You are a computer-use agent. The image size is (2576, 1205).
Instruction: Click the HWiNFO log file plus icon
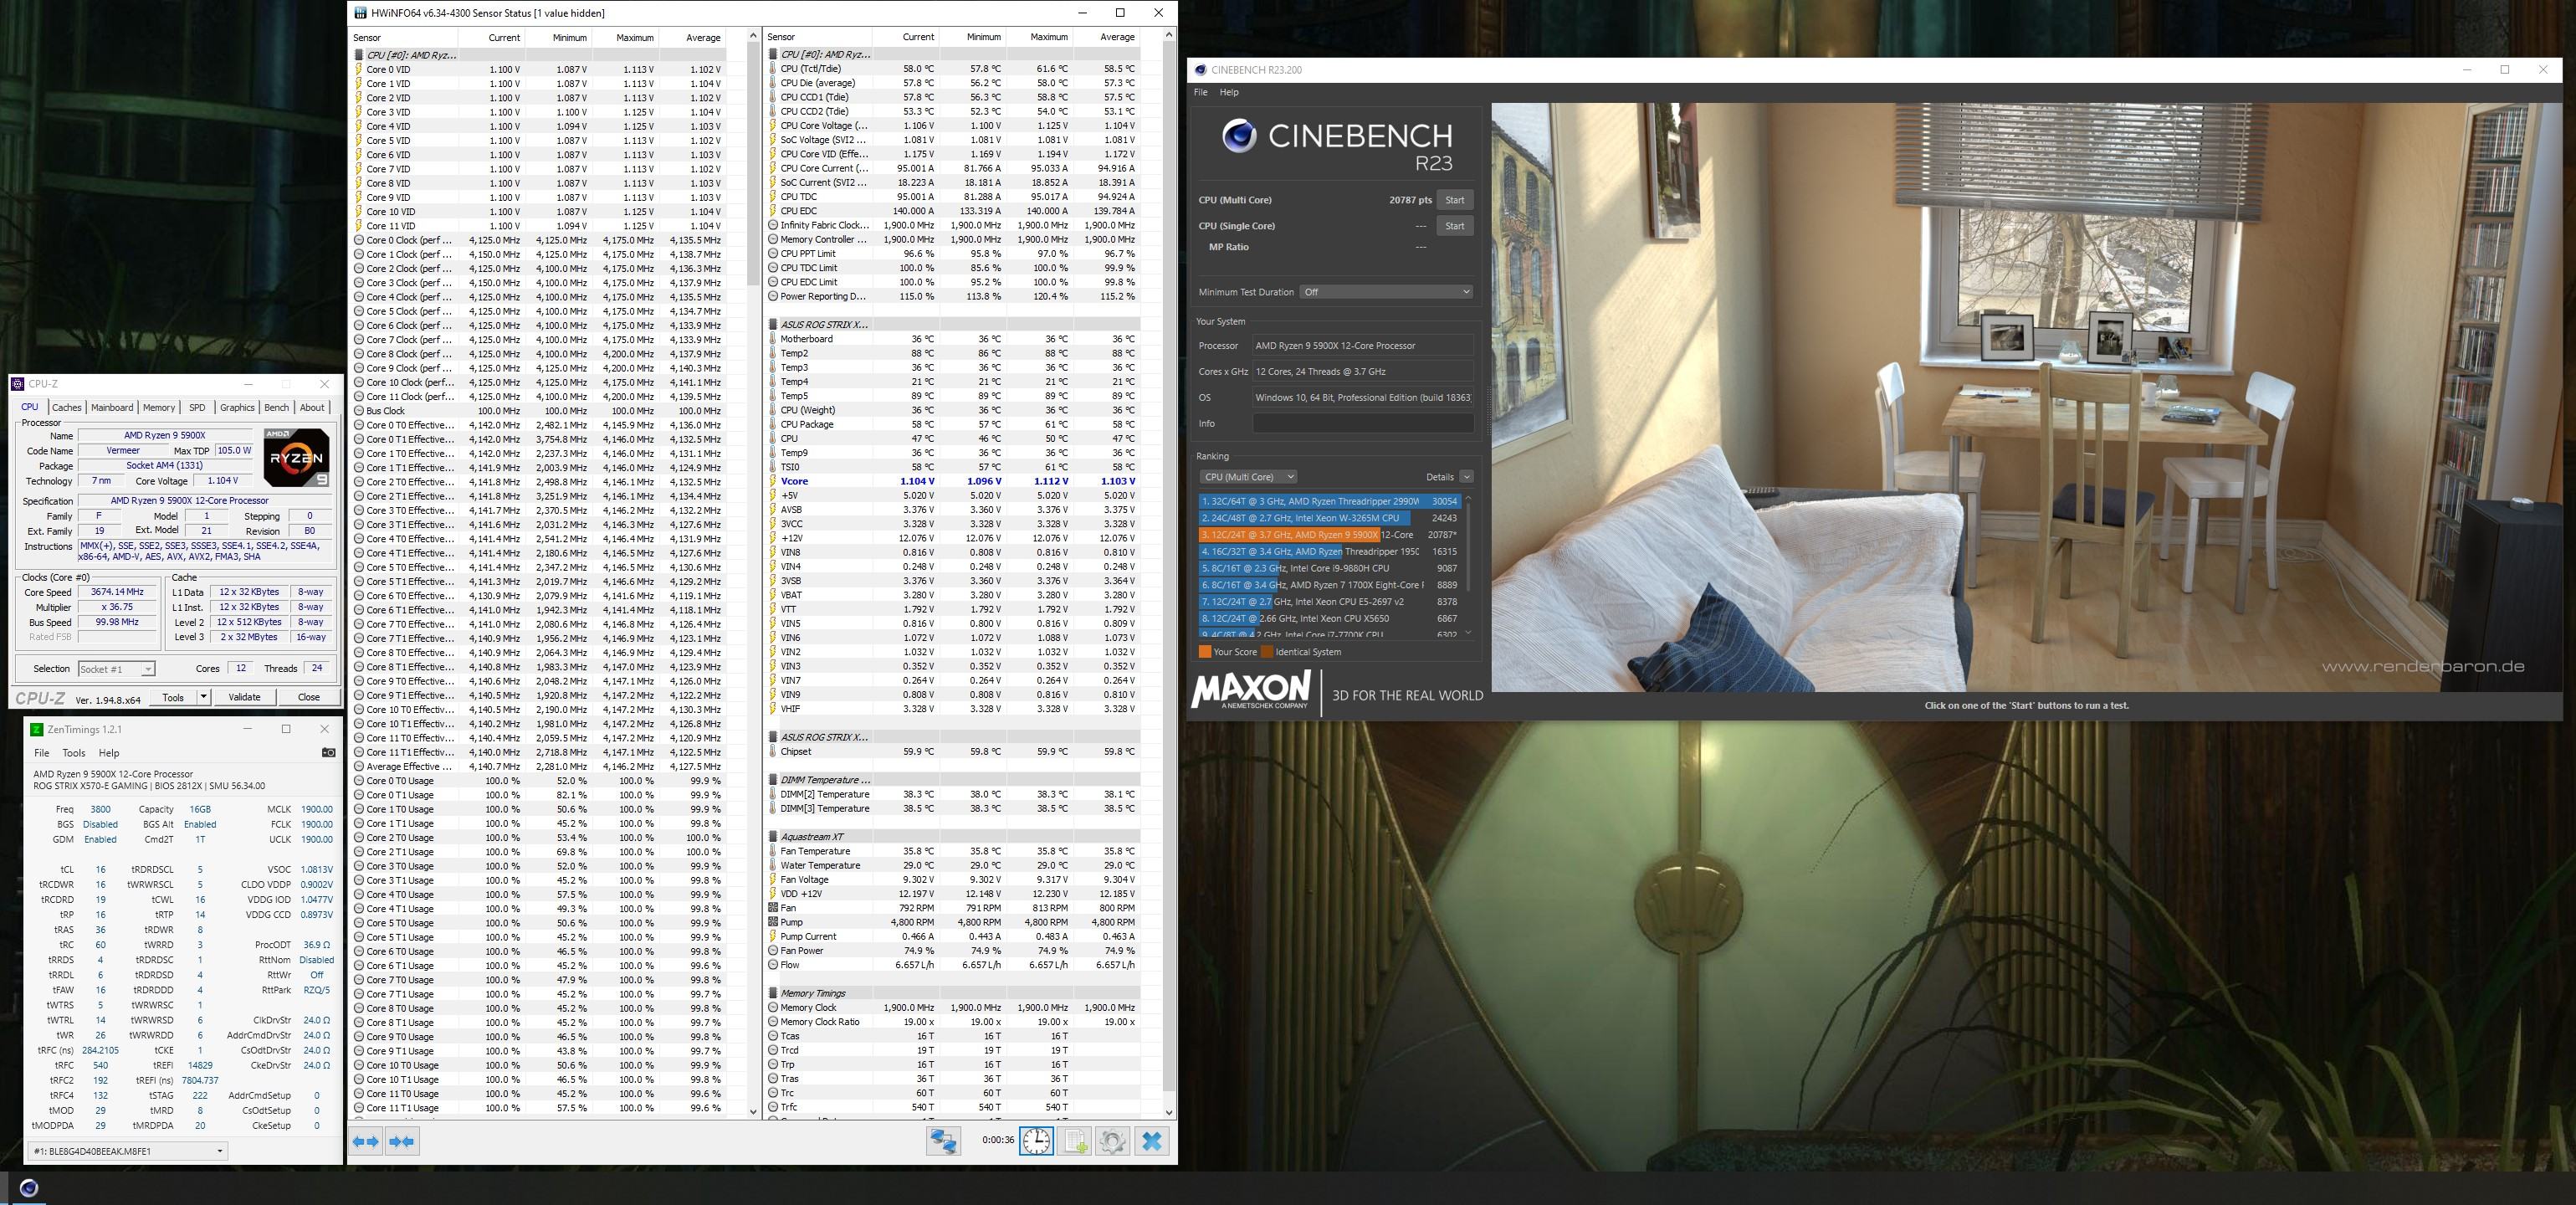pos(1076,1141)
